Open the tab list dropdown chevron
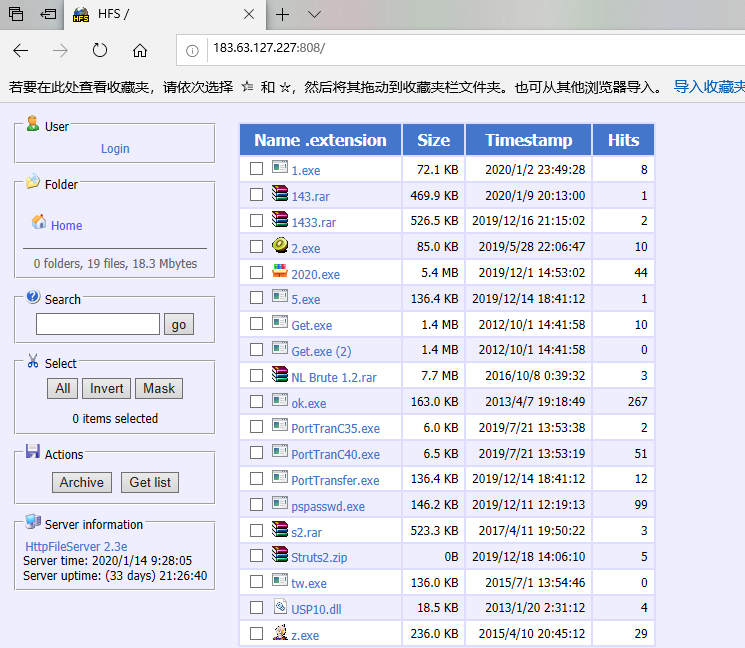The image size is (745, 648). click(x=314, y=15)
